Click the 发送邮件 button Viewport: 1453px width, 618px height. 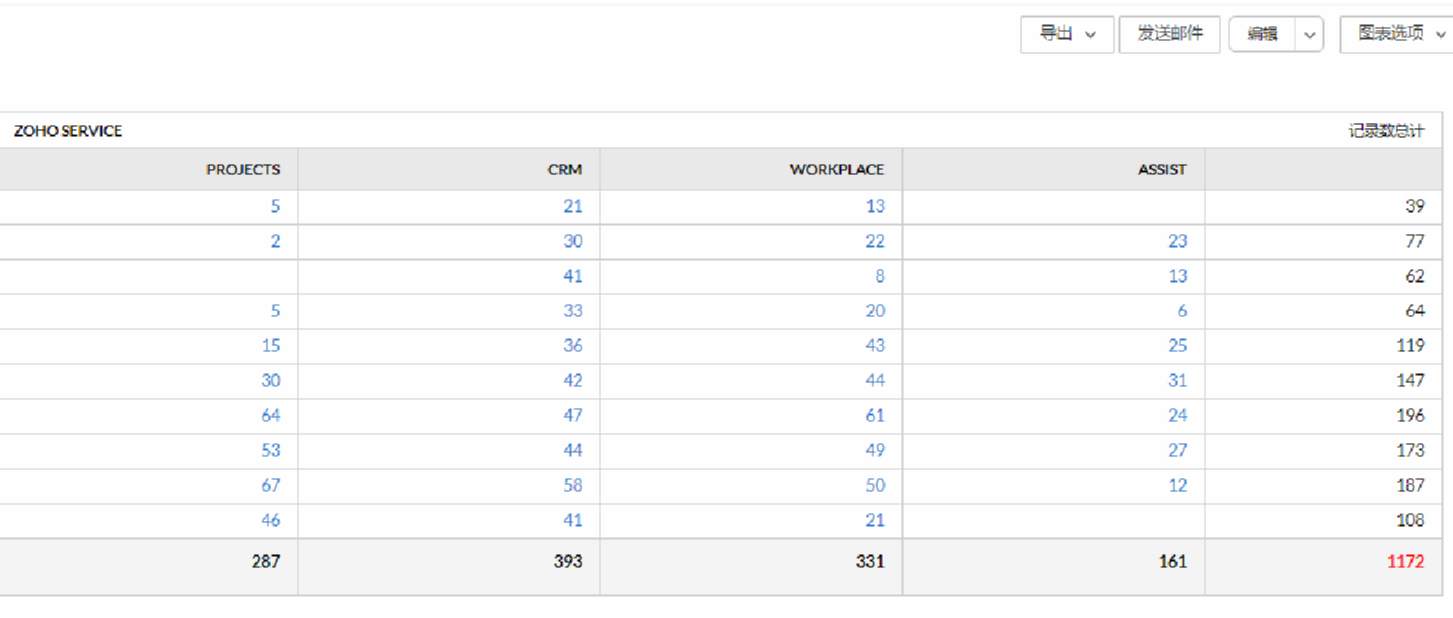pos(1169,34)
